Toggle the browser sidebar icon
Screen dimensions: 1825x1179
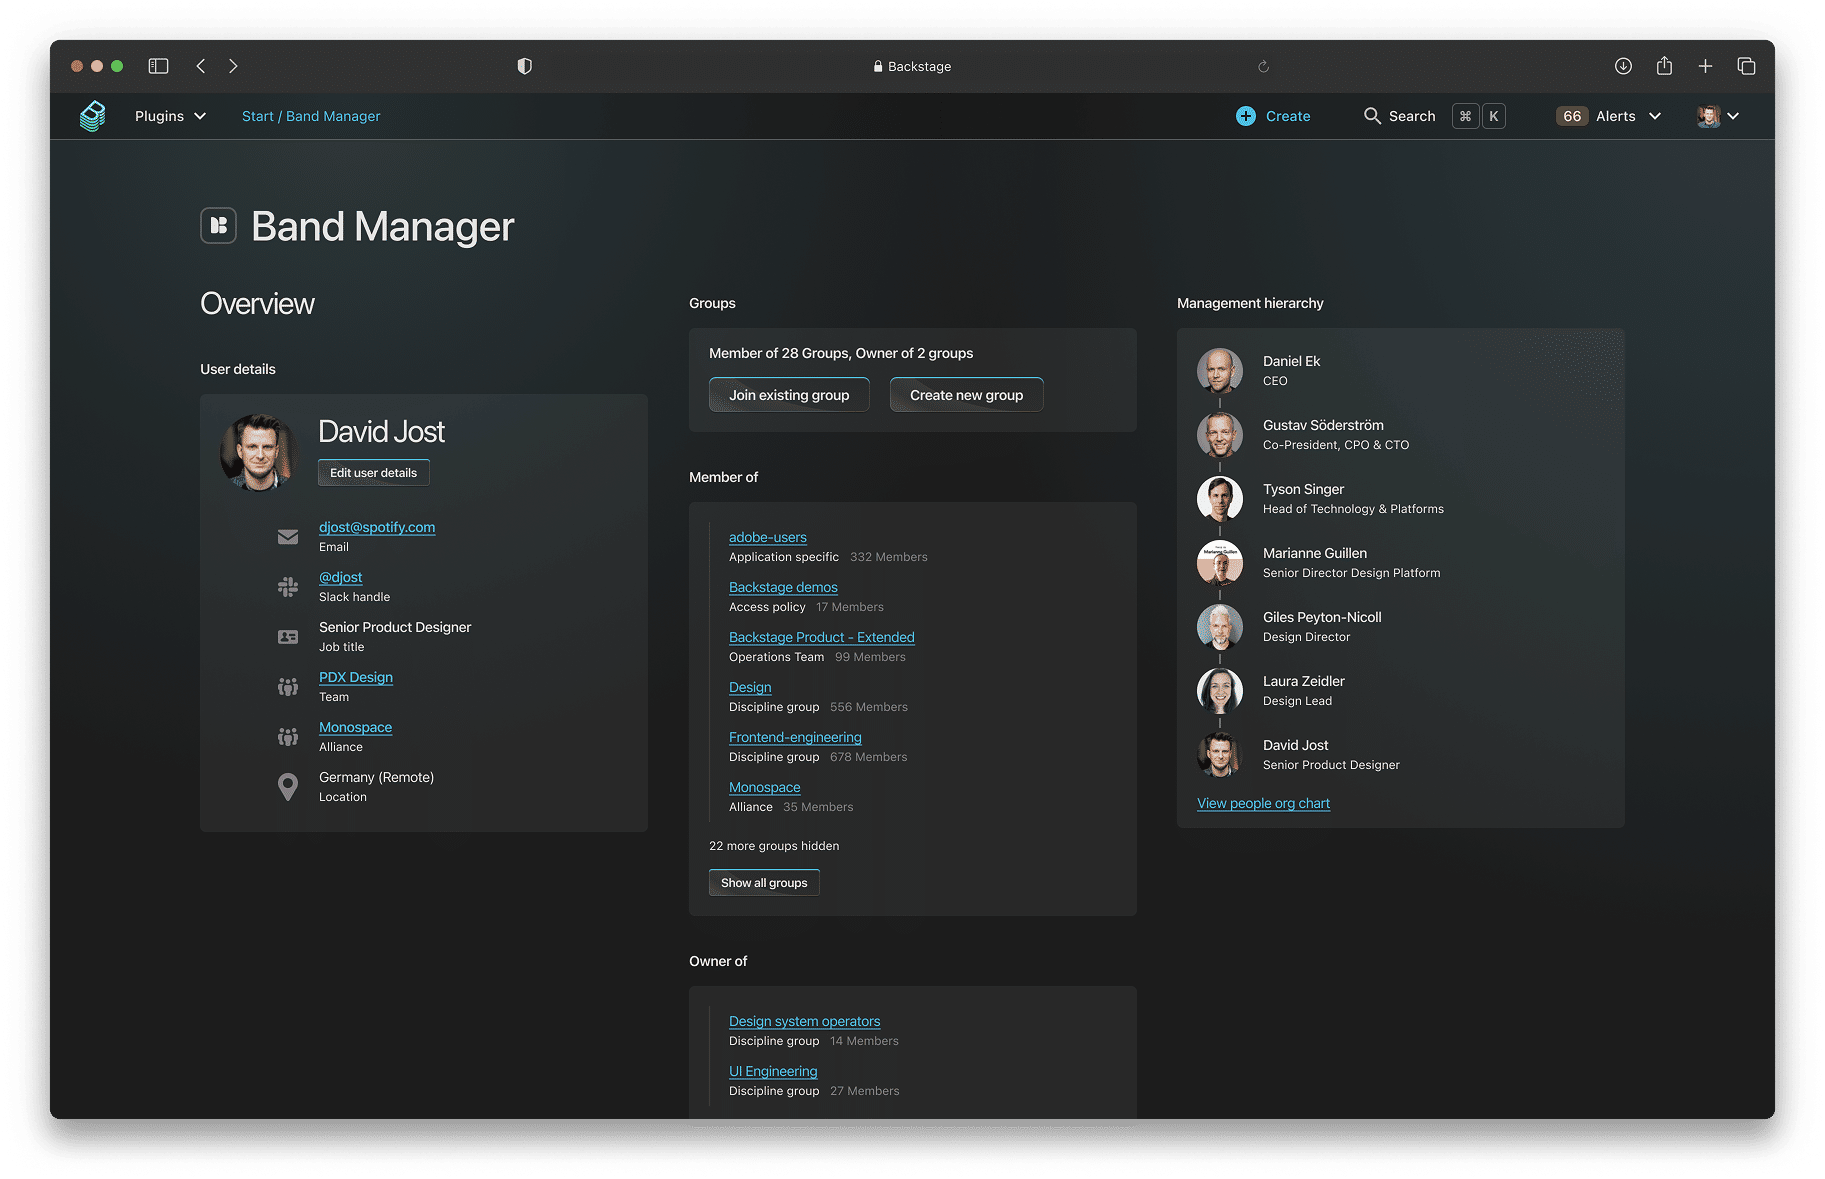coord(158,66)
